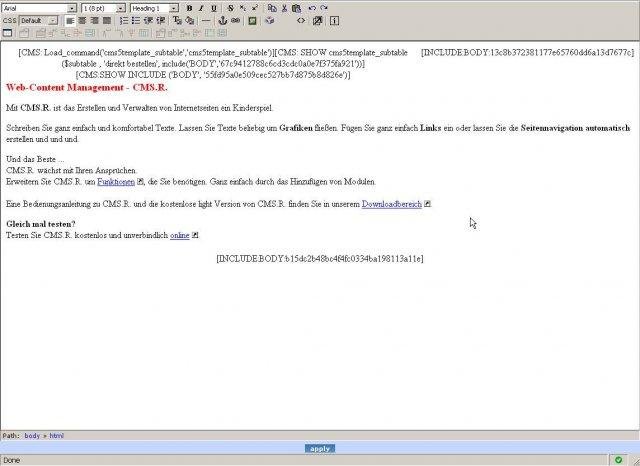
Task: Click the INCLUDE:BODY 13c8b372 placeholder
Action: [527, 53]
